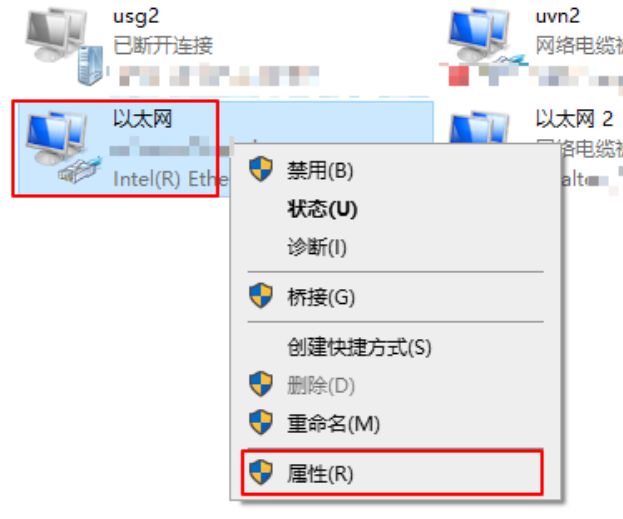The width and height of the screenshot is (623, 519).
Task: Click the 已断开连接 status text under usg2
Action: click(163, 45)
